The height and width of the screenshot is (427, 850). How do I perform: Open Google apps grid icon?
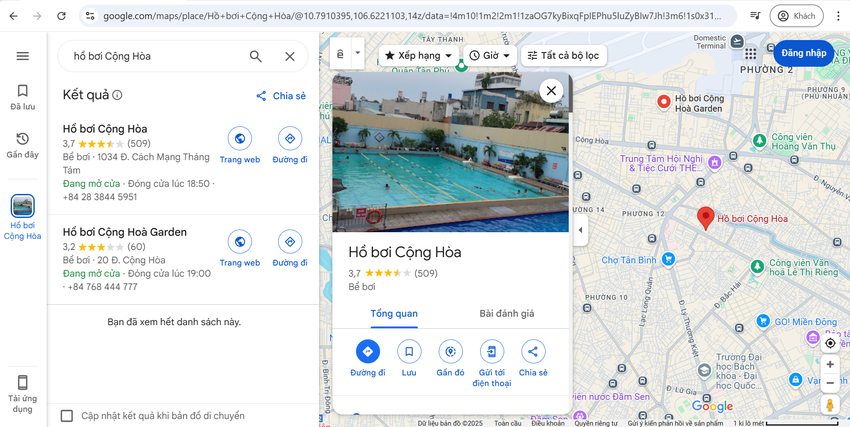(750, 53)
